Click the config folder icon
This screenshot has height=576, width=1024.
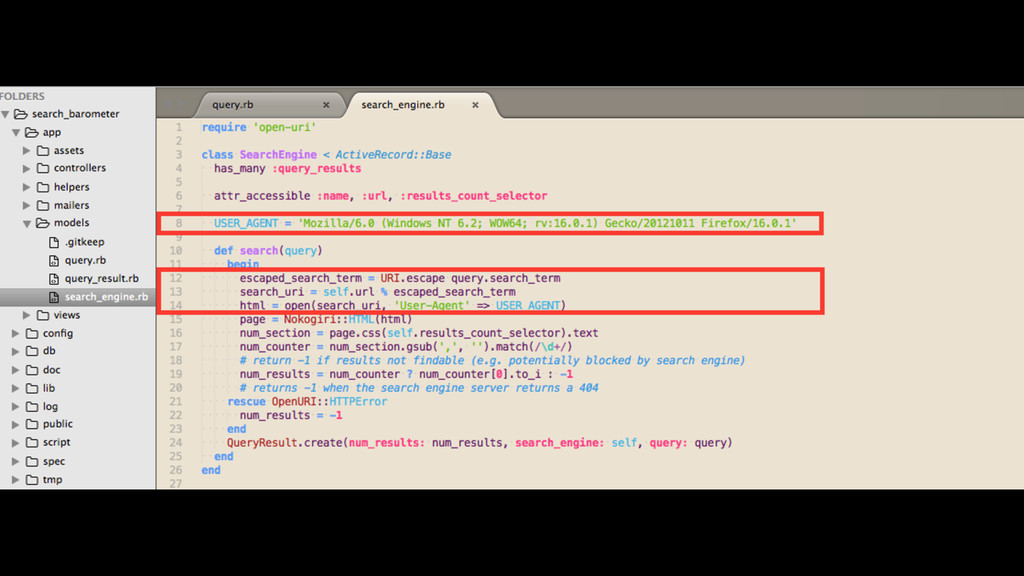tap(32, 334)
